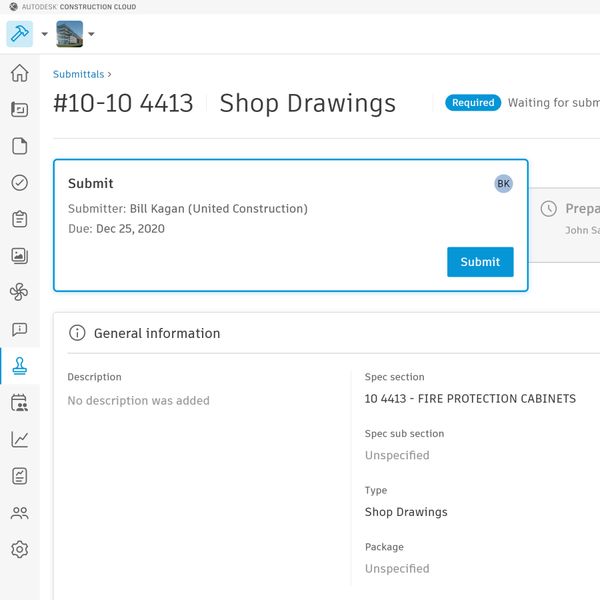Viewport: 600px width, 600px height.
Task: Open the Meetings calendar icon in sidebar
Action: tap(20, 403)
